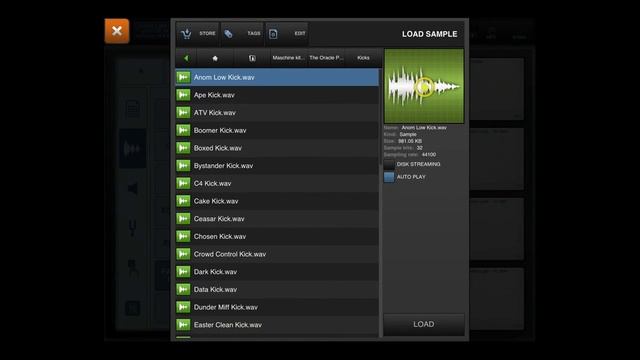The width and height of the screenshot is (640, 360).
Task: Open the Maschine kit breadcrumb folder
Action: click(x=288, y=58)
